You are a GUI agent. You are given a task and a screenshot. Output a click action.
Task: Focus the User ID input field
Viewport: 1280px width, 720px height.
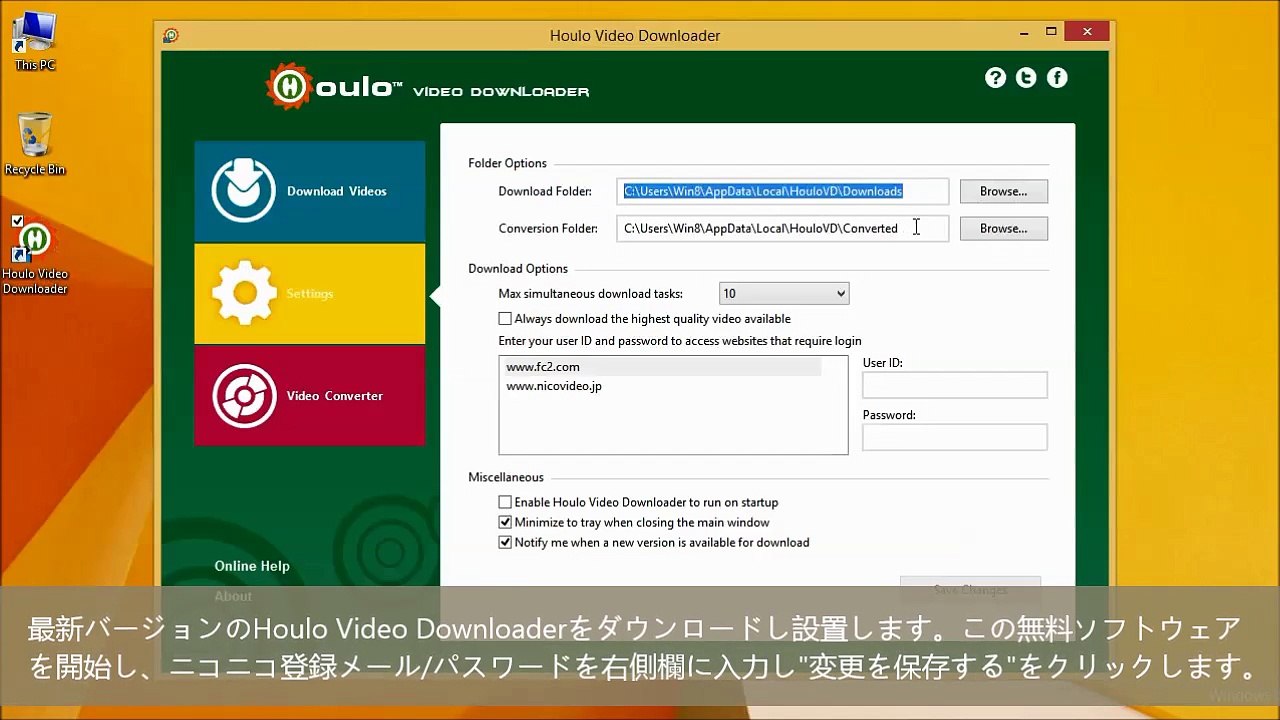955,385
